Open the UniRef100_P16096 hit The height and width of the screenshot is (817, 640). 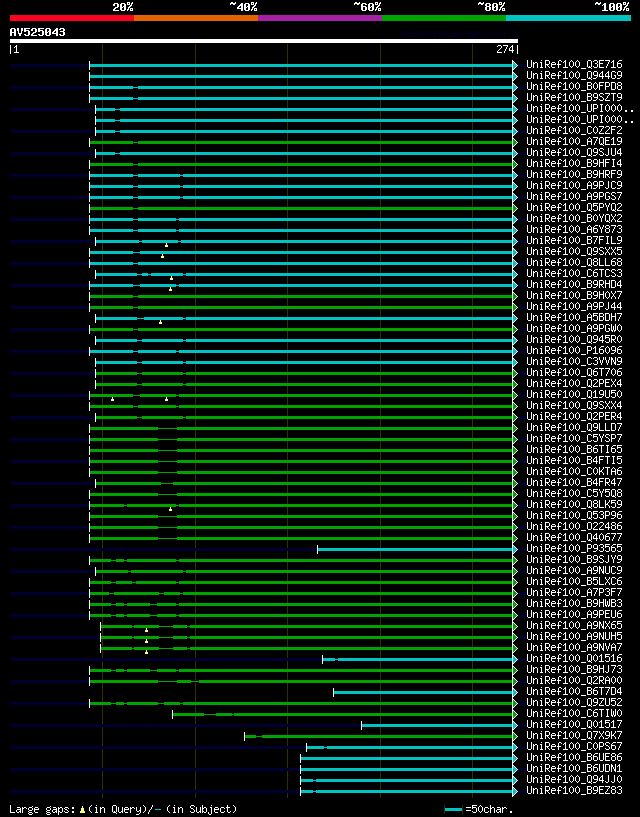tap(574, 351)
